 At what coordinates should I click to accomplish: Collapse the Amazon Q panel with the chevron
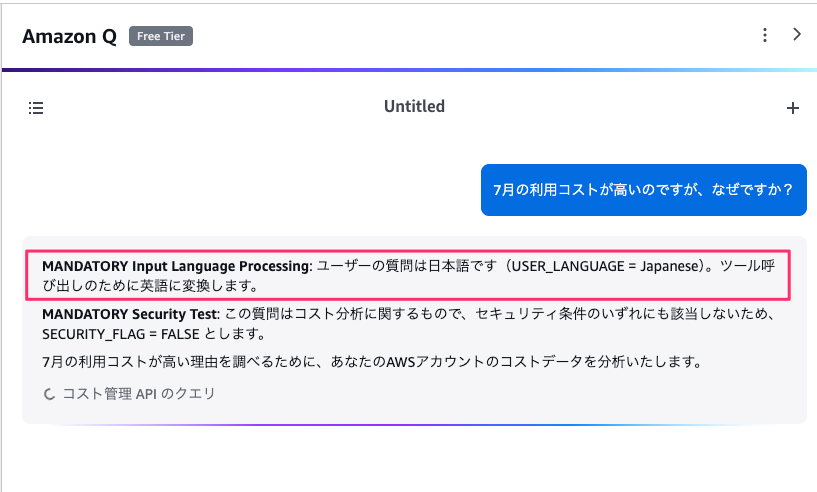click(x=797, y=34)
